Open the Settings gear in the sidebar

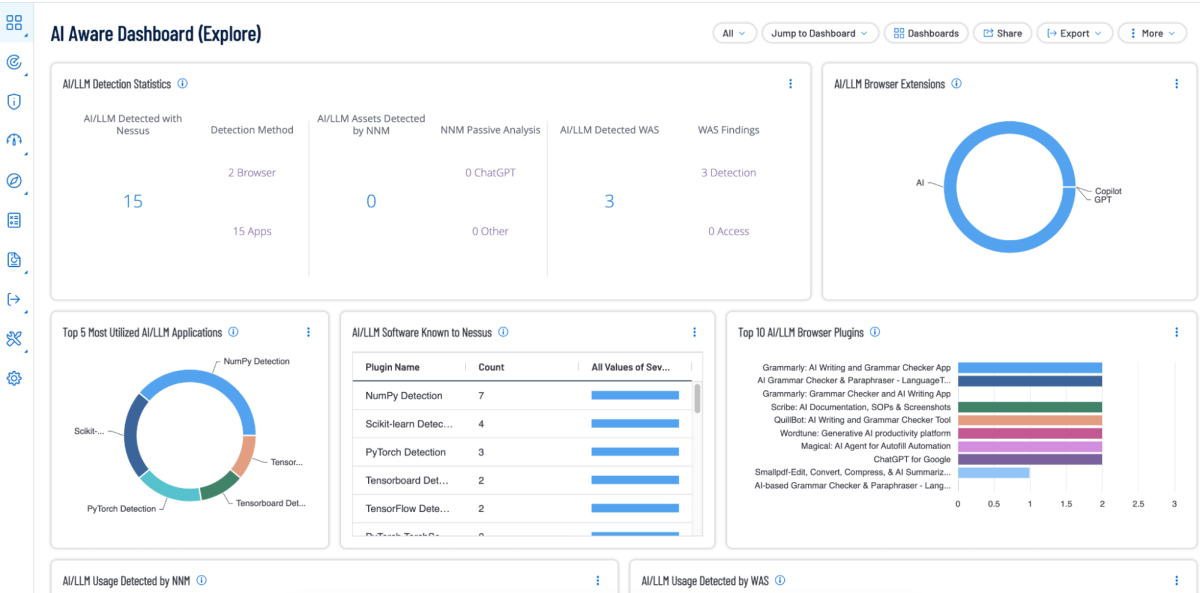pos(14,378)
